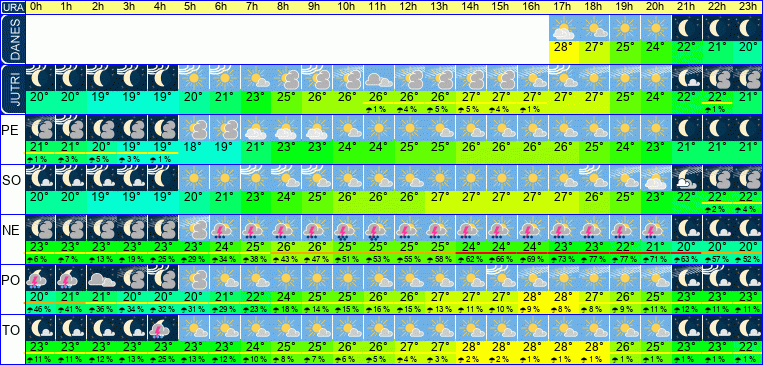The image size is (763, 365).
Task: Click the JUTRI 0h windy moon icon
Action: [40, 77]
